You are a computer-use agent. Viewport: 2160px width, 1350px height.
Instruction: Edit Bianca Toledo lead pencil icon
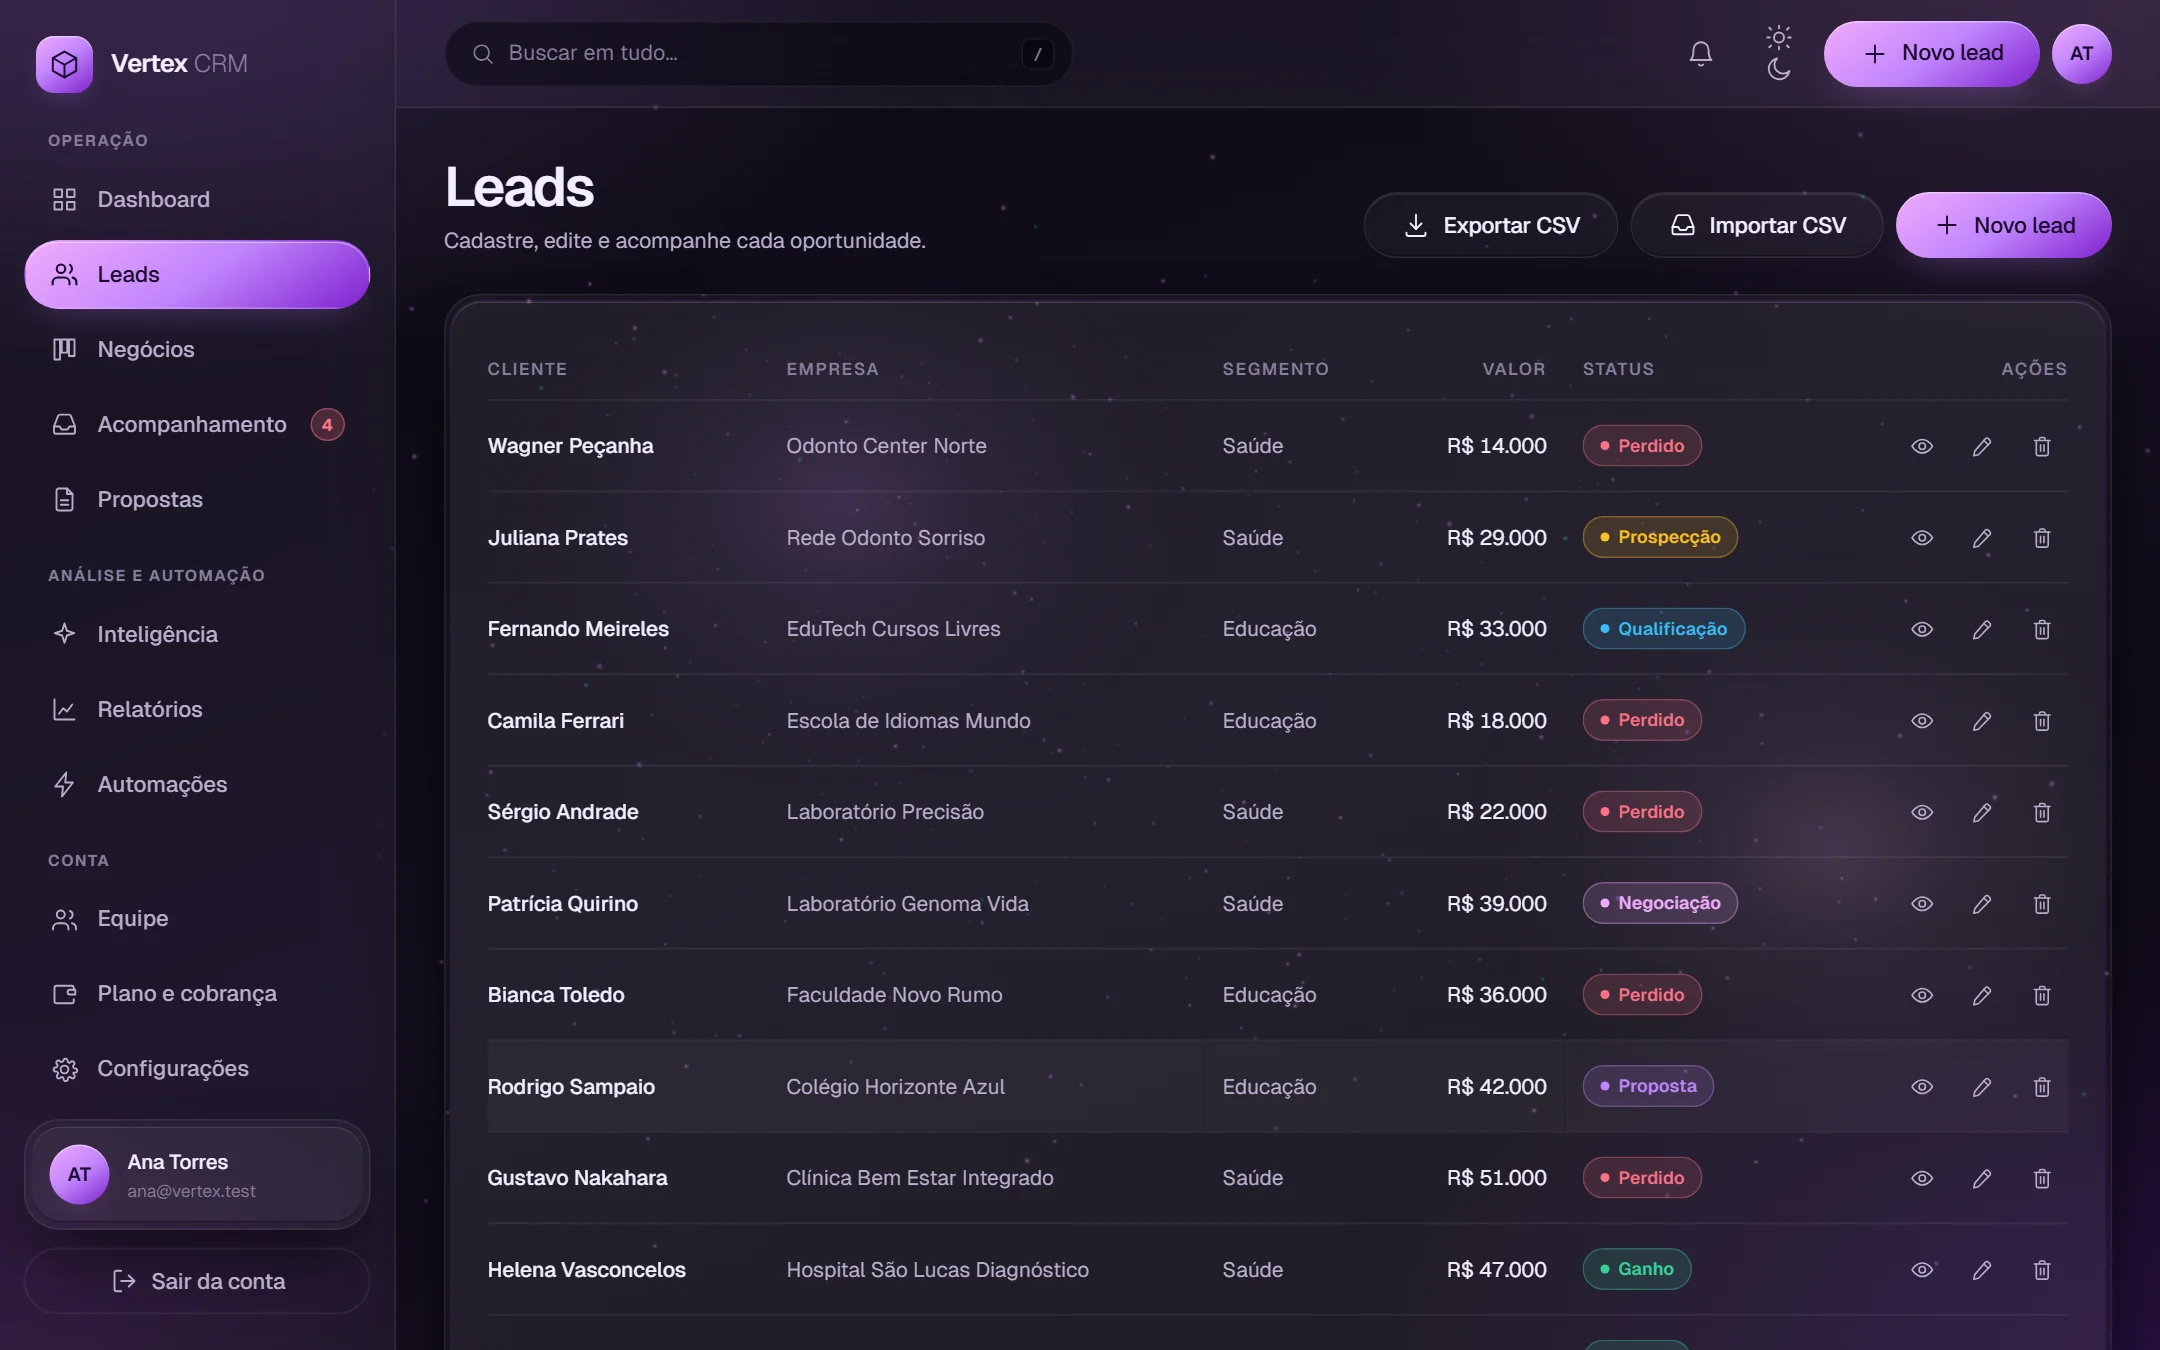[1981, 996]
